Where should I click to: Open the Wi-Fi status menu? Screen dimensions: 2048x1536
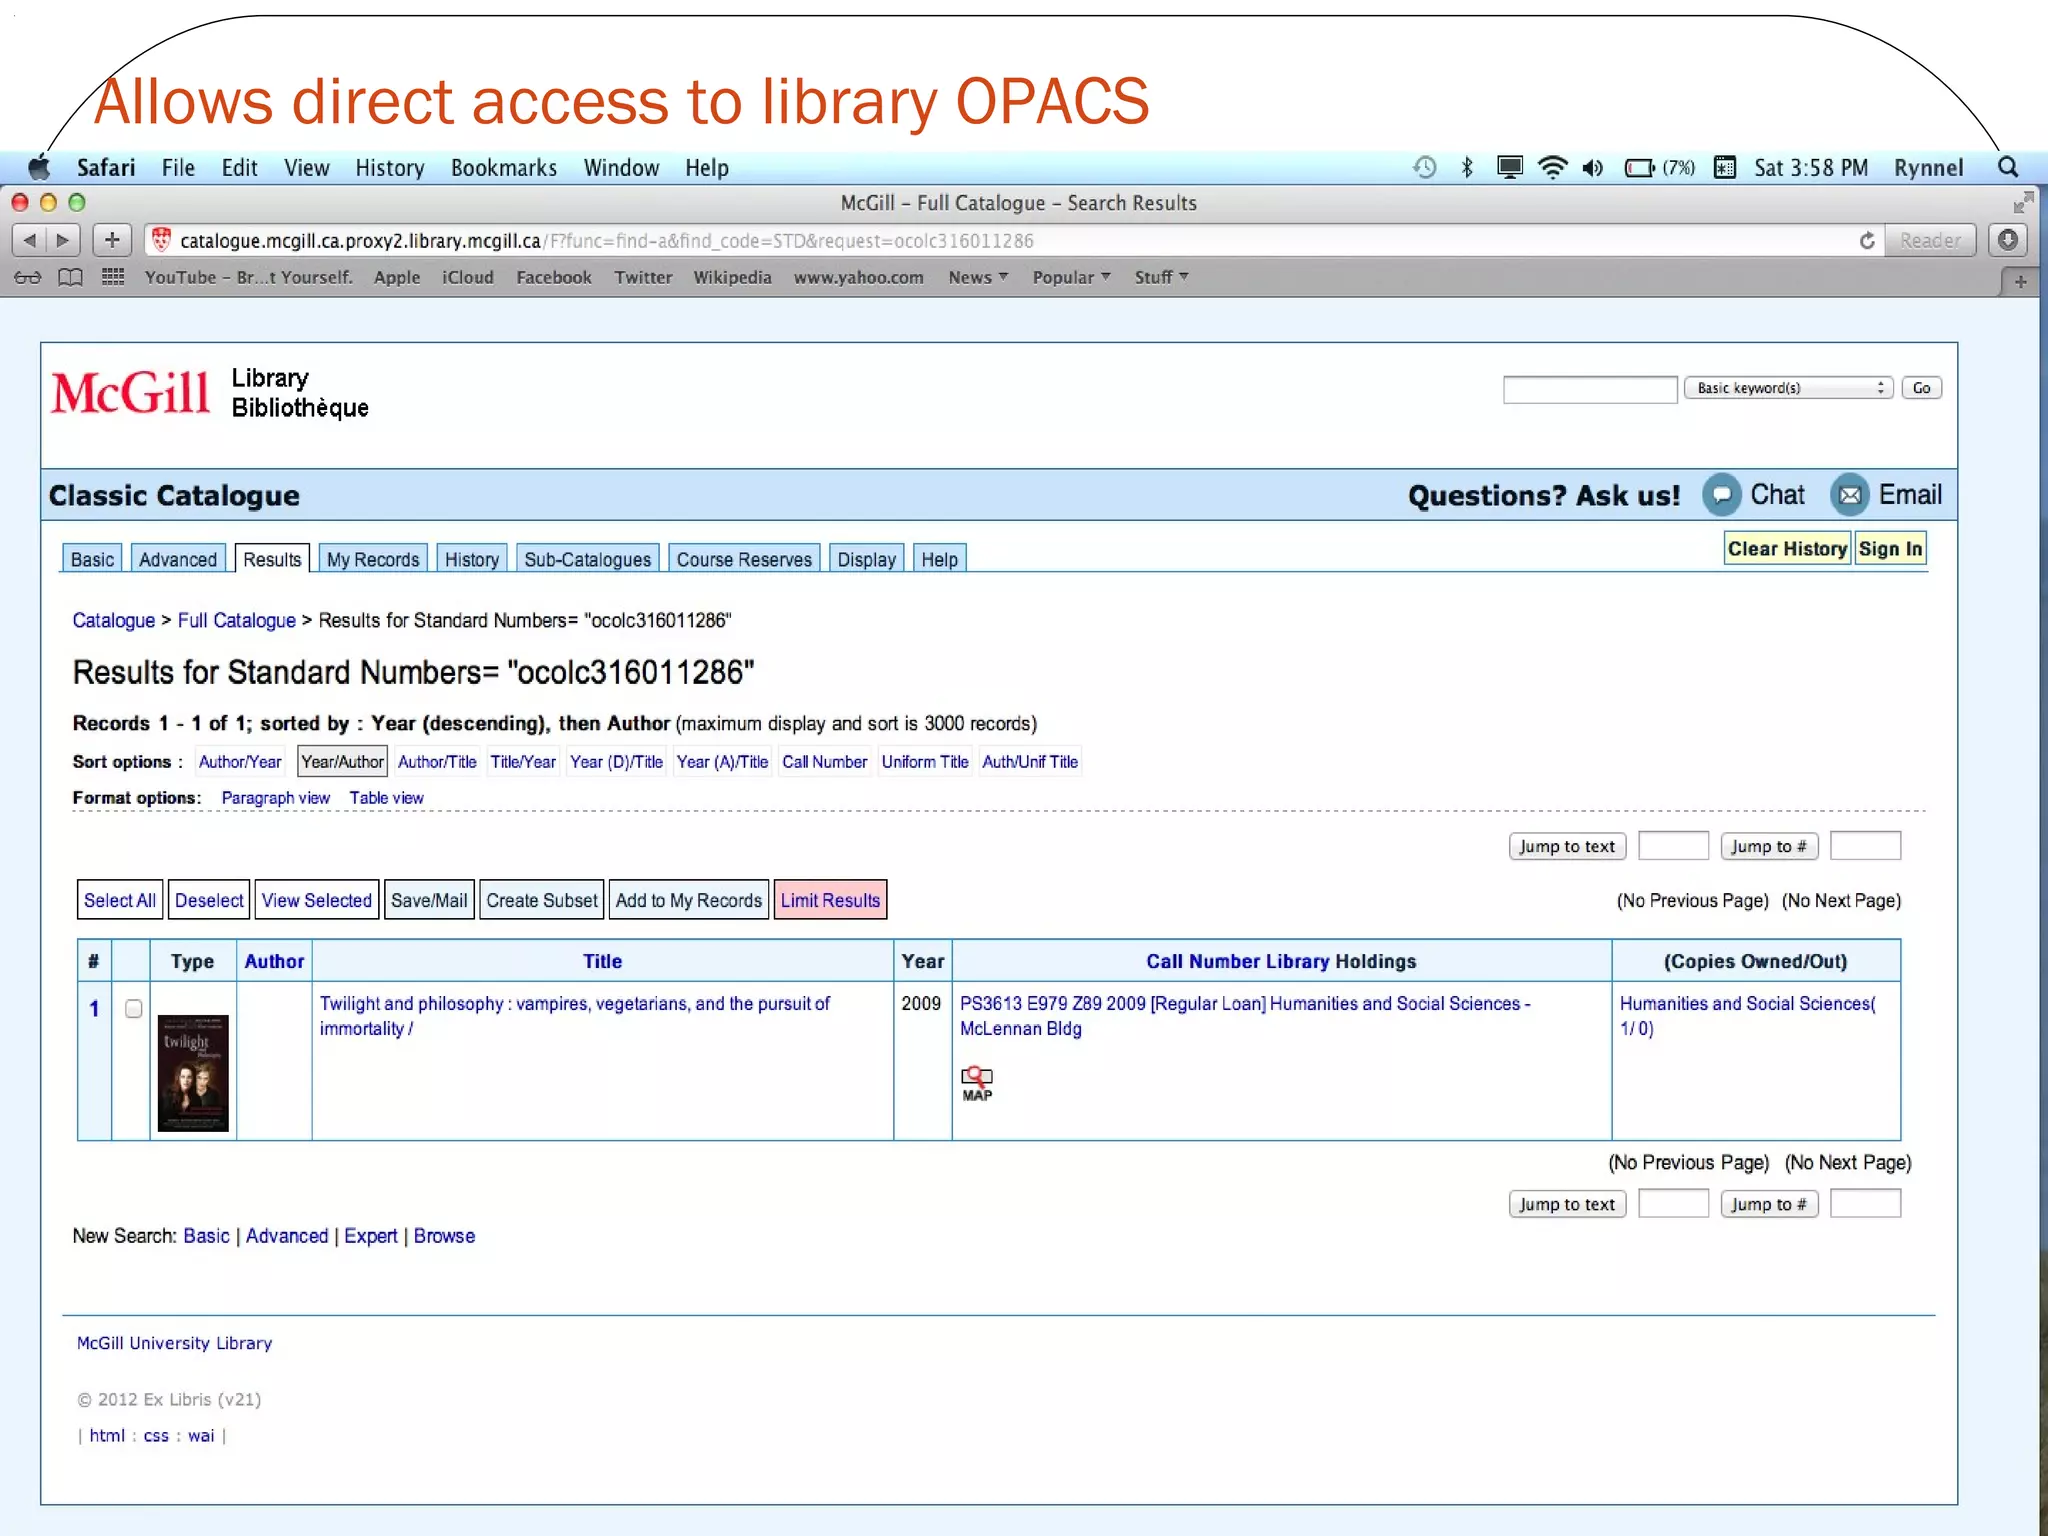pos(1552,167)
